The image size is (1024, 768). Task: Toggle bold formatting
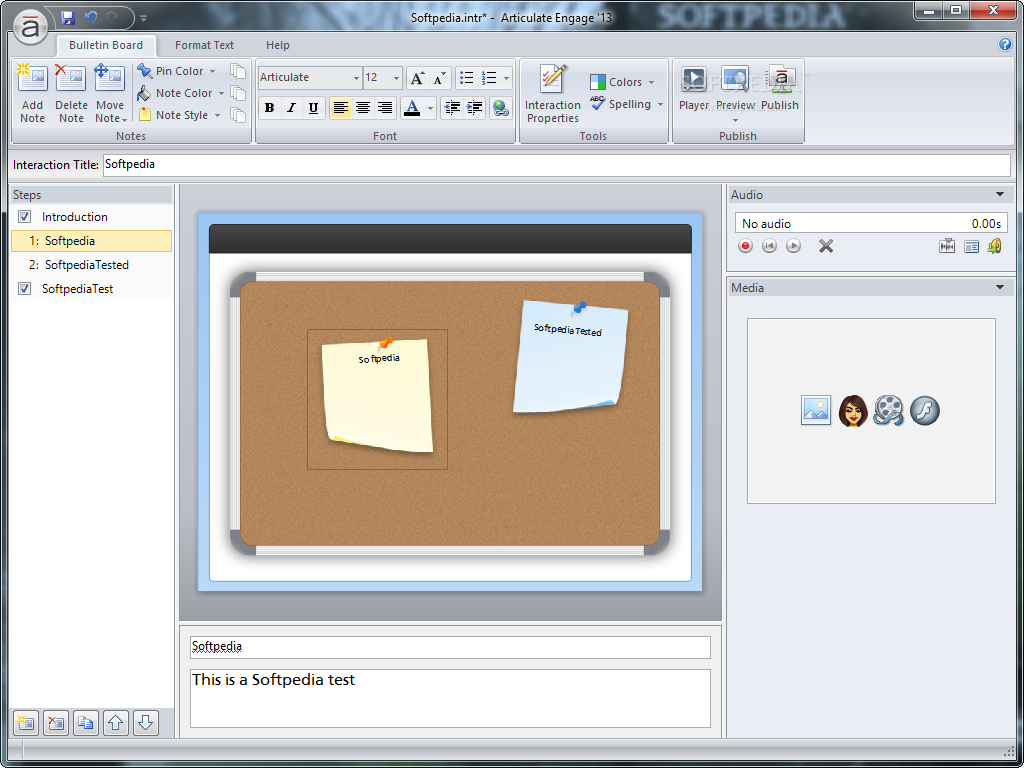click(269, 108)
